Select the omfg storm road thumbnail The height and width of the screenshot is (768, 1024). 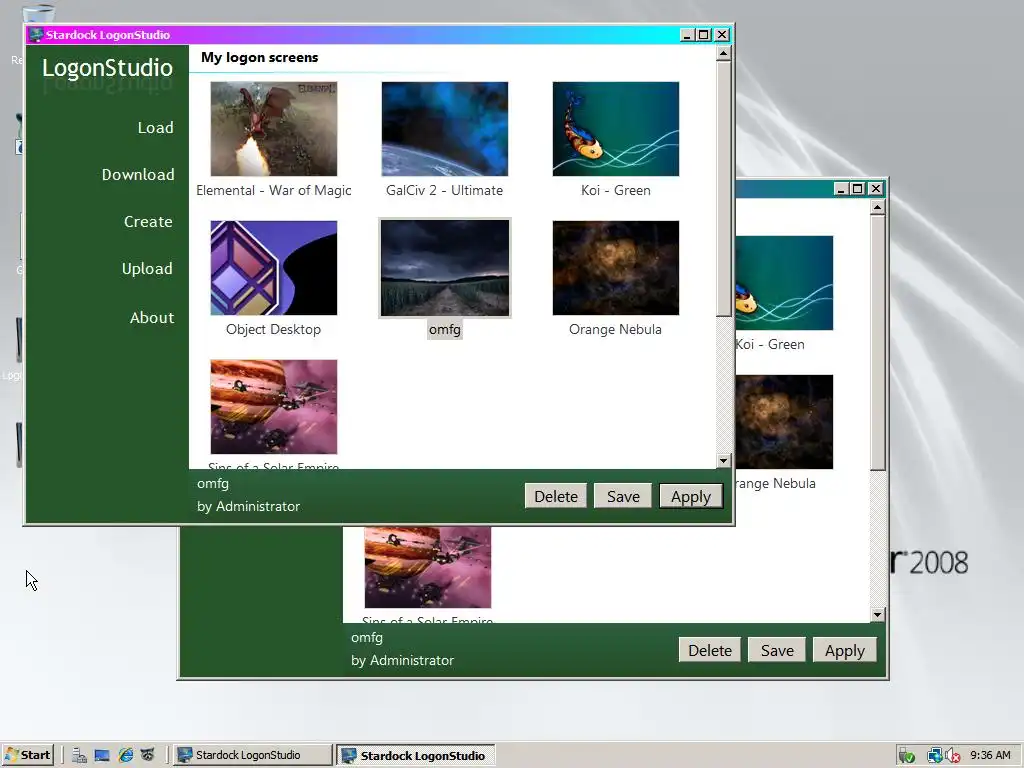coord(445,268)
